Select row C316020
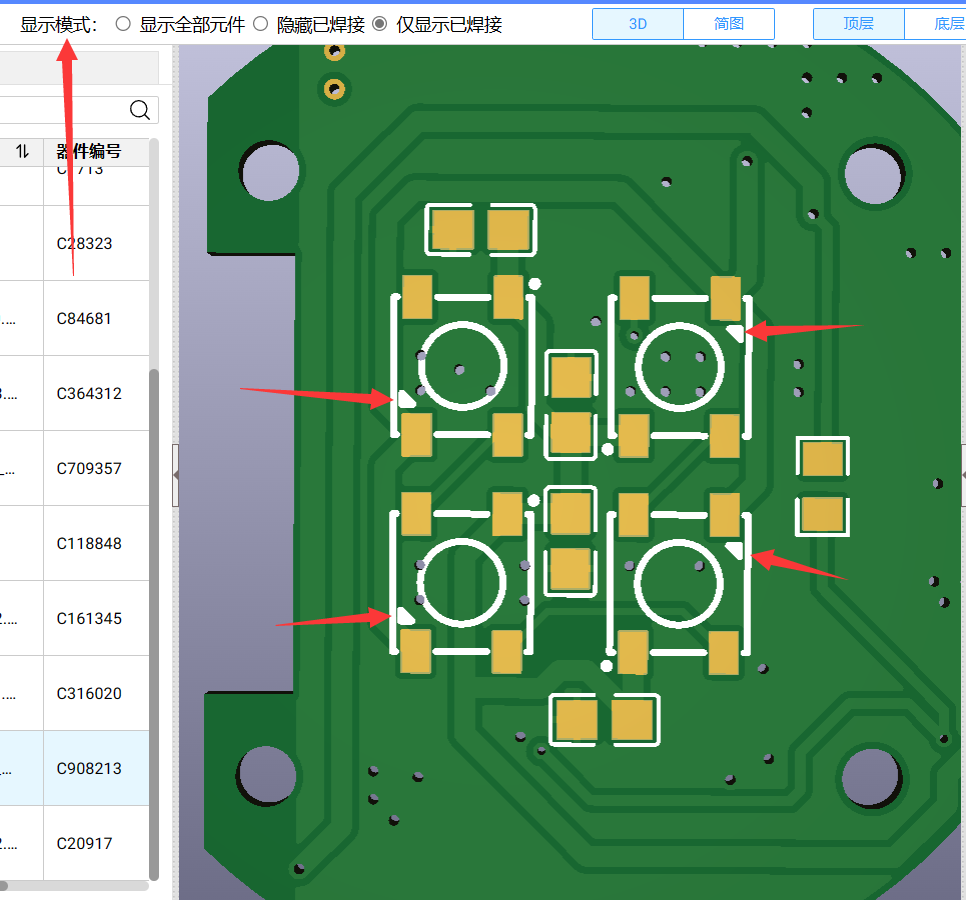Viewport: 966px width, 900px height. click(x=75, y=694)
